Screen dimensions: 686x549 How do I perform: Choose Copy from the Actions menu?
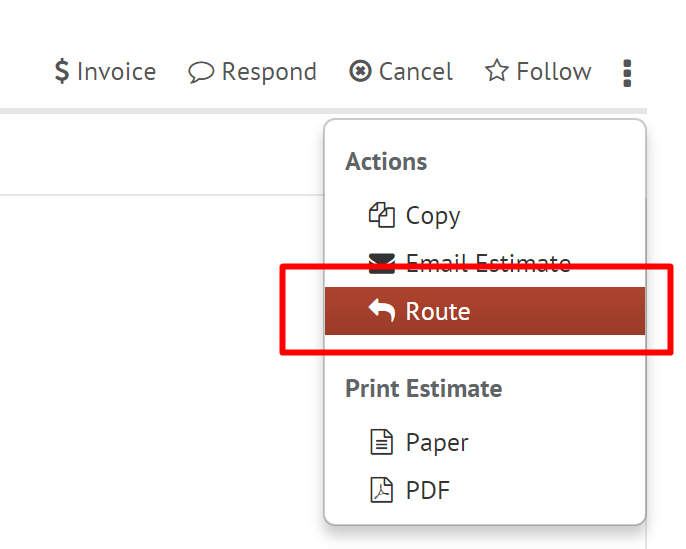pyautogui.click(x=433, y=215)
